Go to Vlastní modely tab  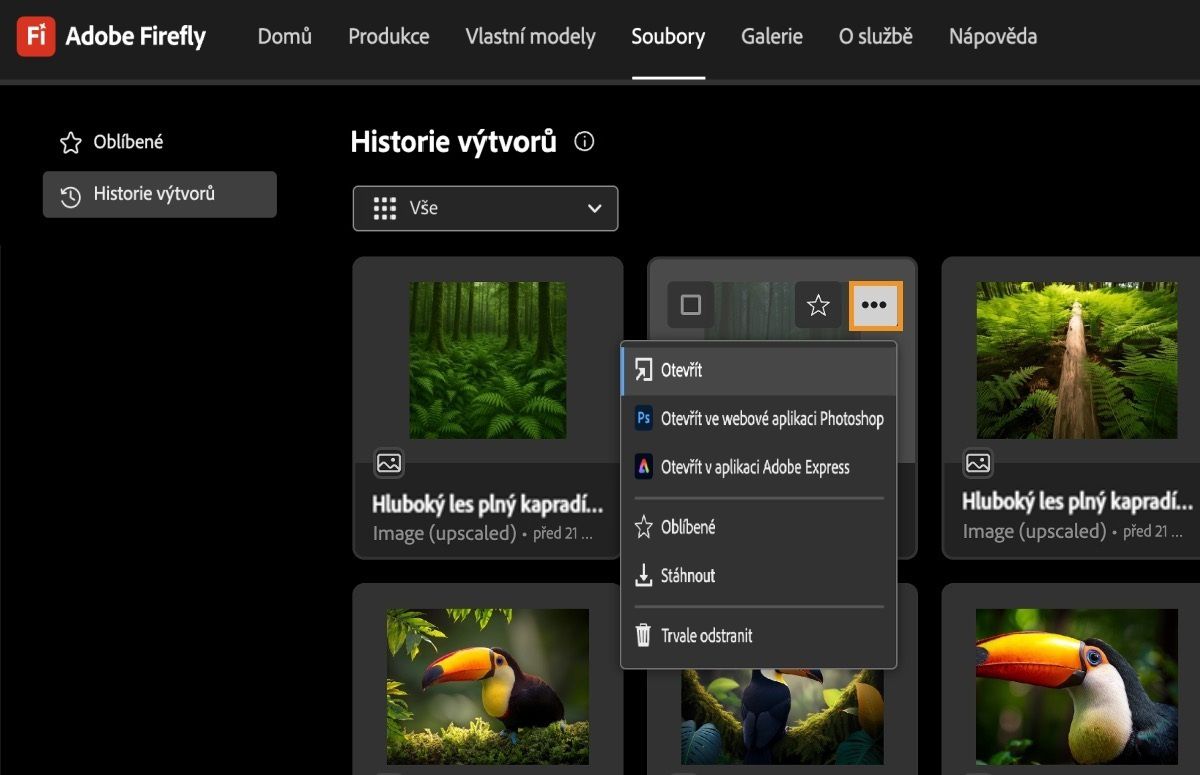pyautogui.click(x=530, y=37)
